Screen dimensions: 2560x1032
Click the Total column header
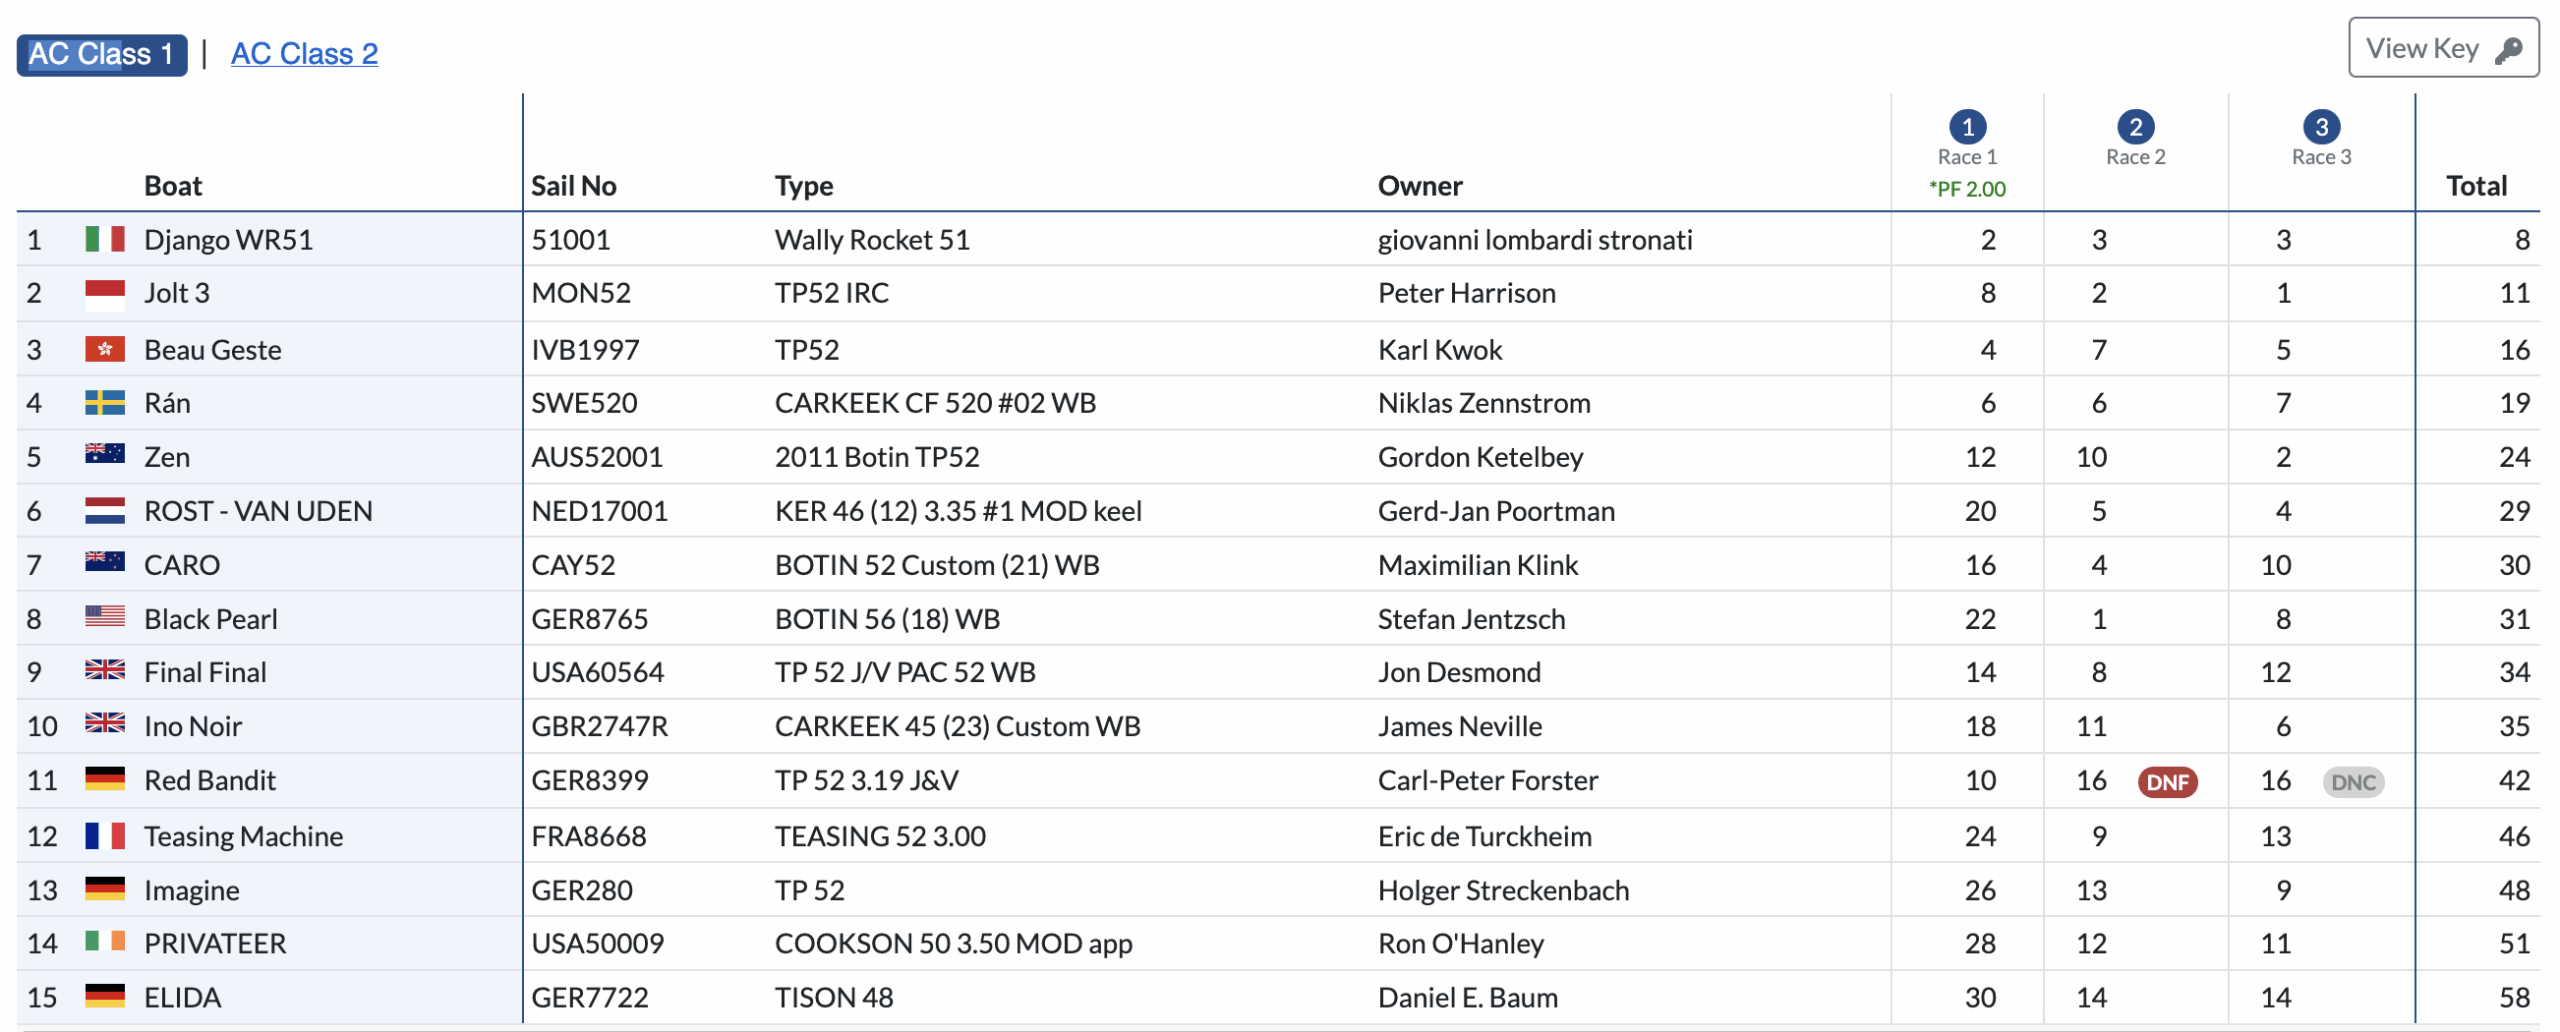coord(2476,186)
